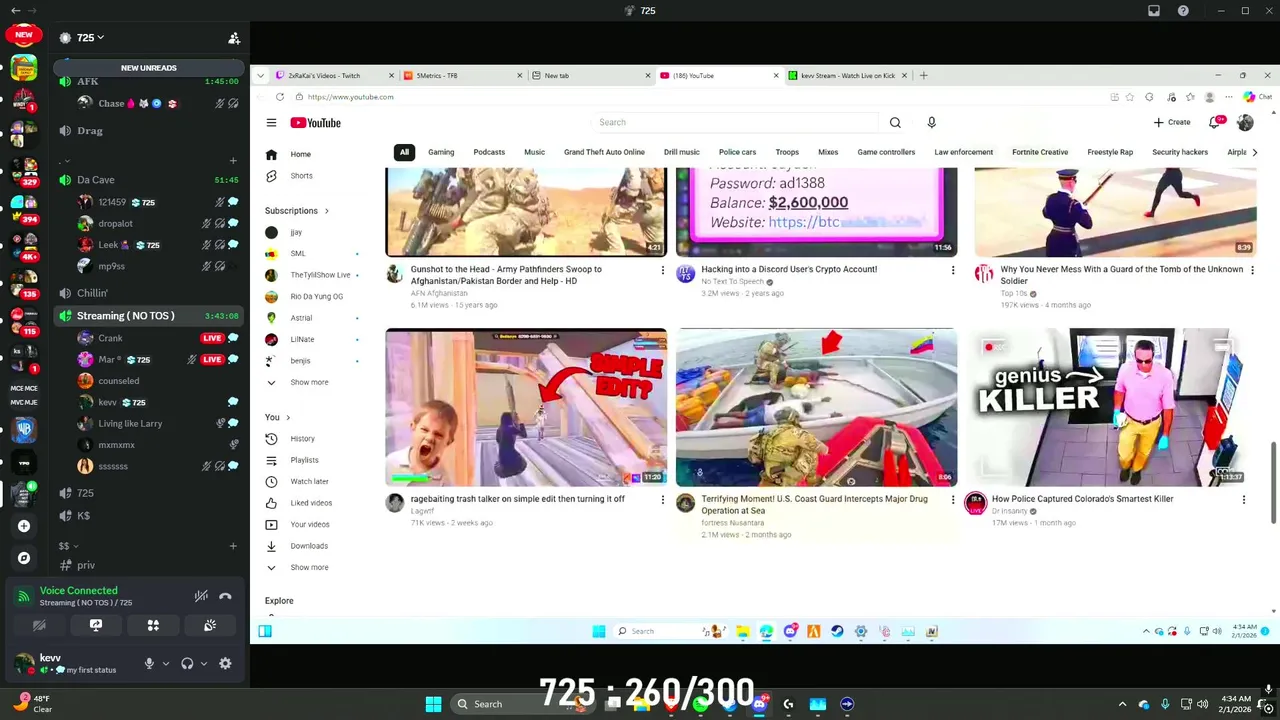The image size is (1280, 720).
Task: Join the Drag voice channel
Action: [x=148, y=131]
